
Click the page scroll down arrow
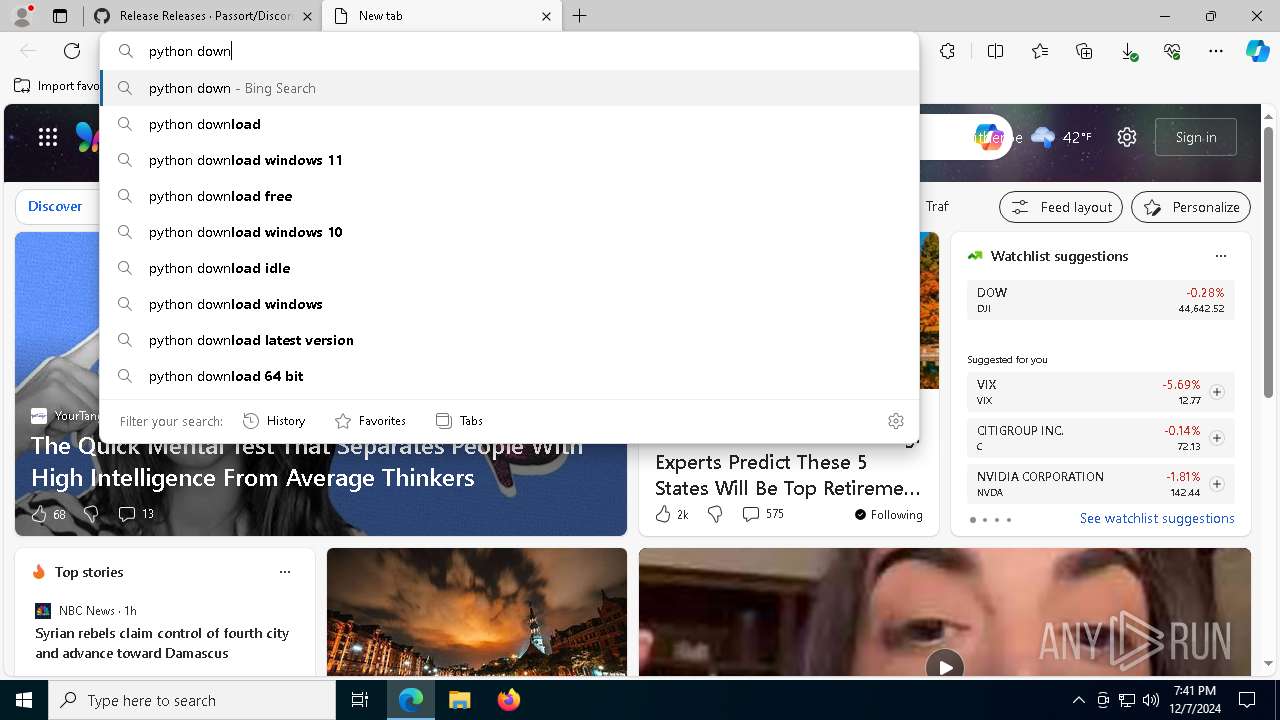(x=1269, y=663)
